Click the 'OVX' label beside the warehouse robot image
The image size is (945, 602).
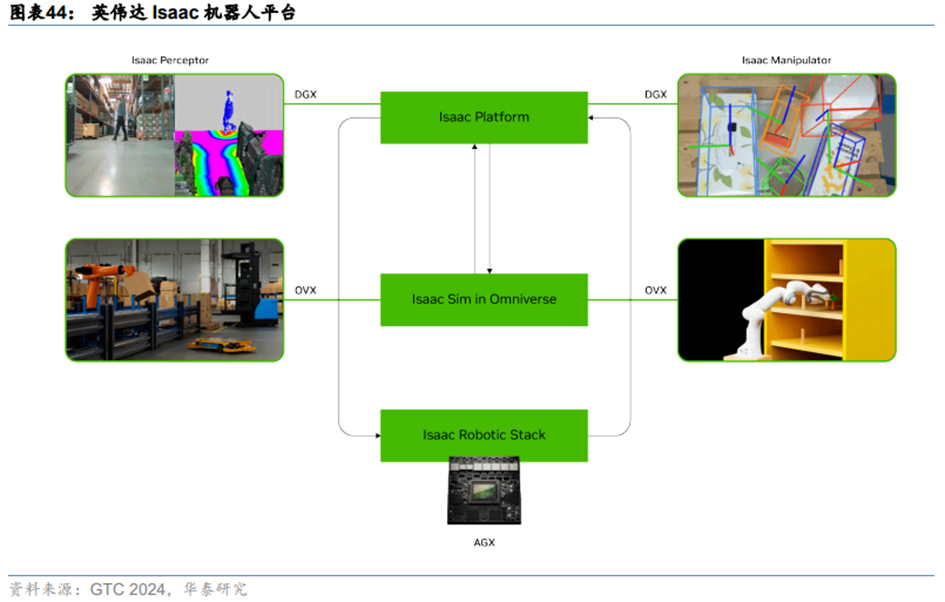pyautogui.click(x=306, y=290)
